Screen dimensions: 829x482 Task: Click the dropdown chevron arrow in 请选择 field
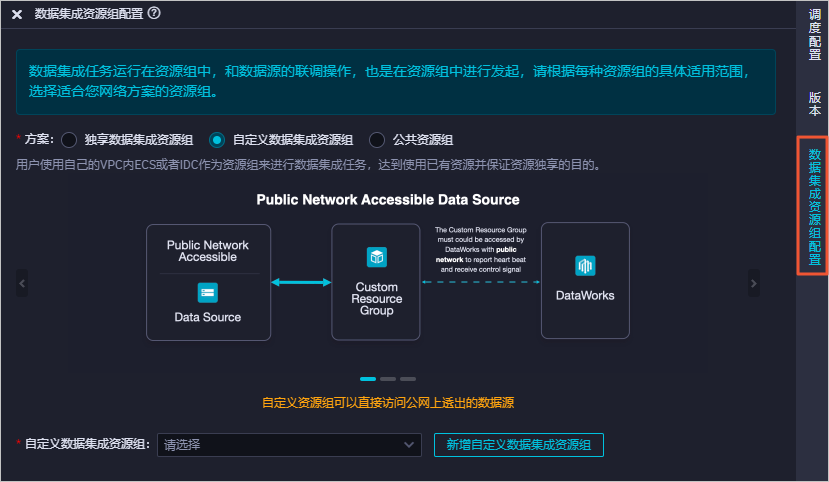pyautogui.click(x=409, y=445)
